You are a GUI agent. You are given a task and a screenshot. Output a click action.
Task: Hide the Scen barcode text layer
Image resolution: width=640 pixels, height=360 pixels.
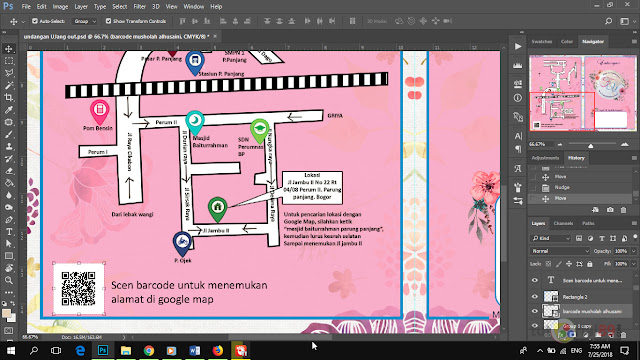[535, 280]
